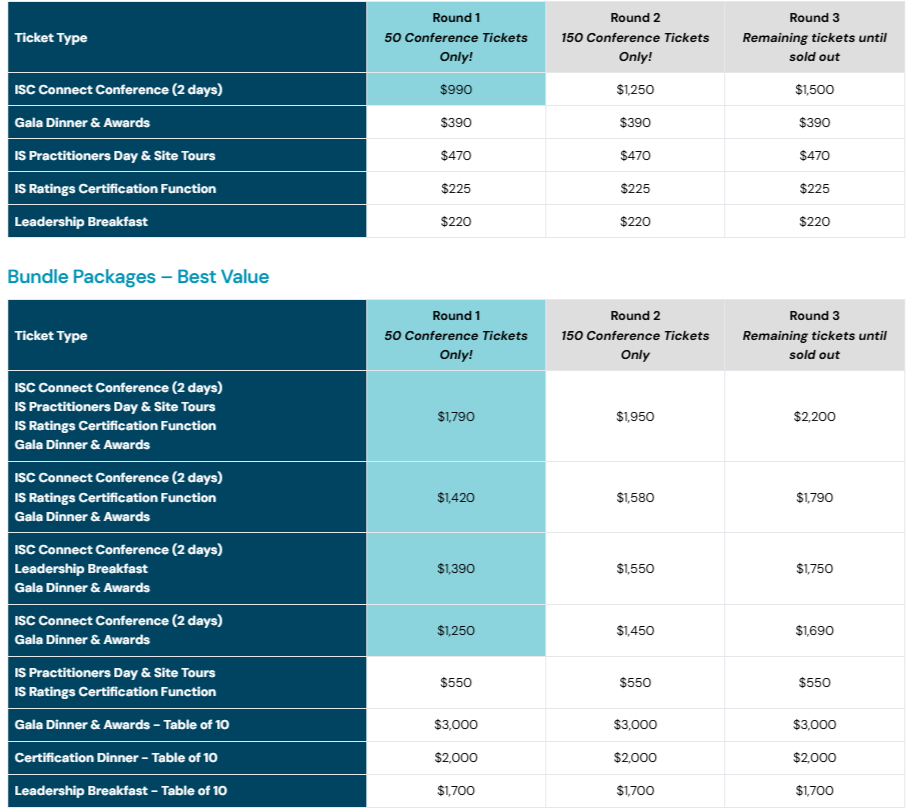Viewport: 915px width, 810px height.
Task: Click ISC Connect Conference row in first table
Action: click(118, 90)
